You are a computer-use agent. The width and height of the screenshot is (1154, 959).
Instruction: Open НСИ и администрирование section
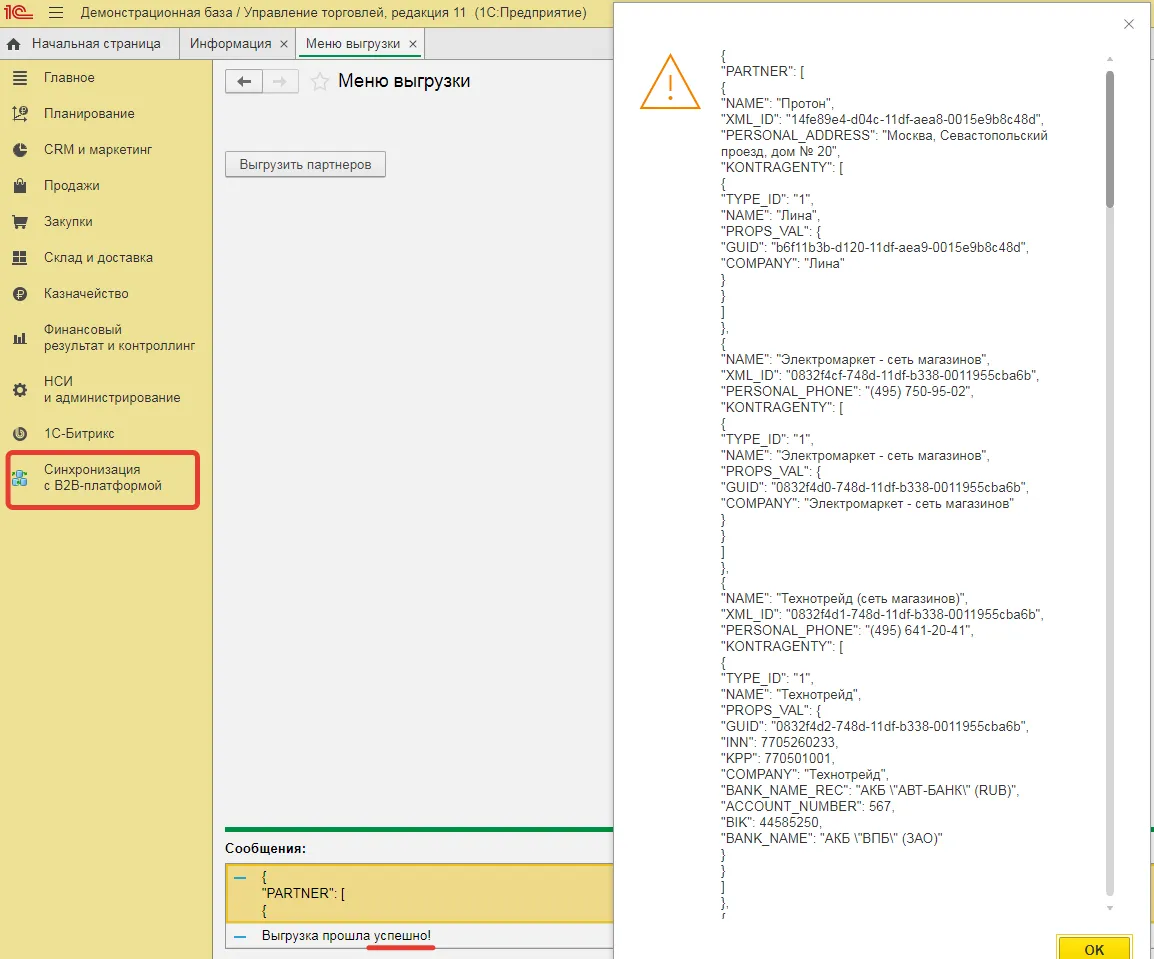[112, 389]
